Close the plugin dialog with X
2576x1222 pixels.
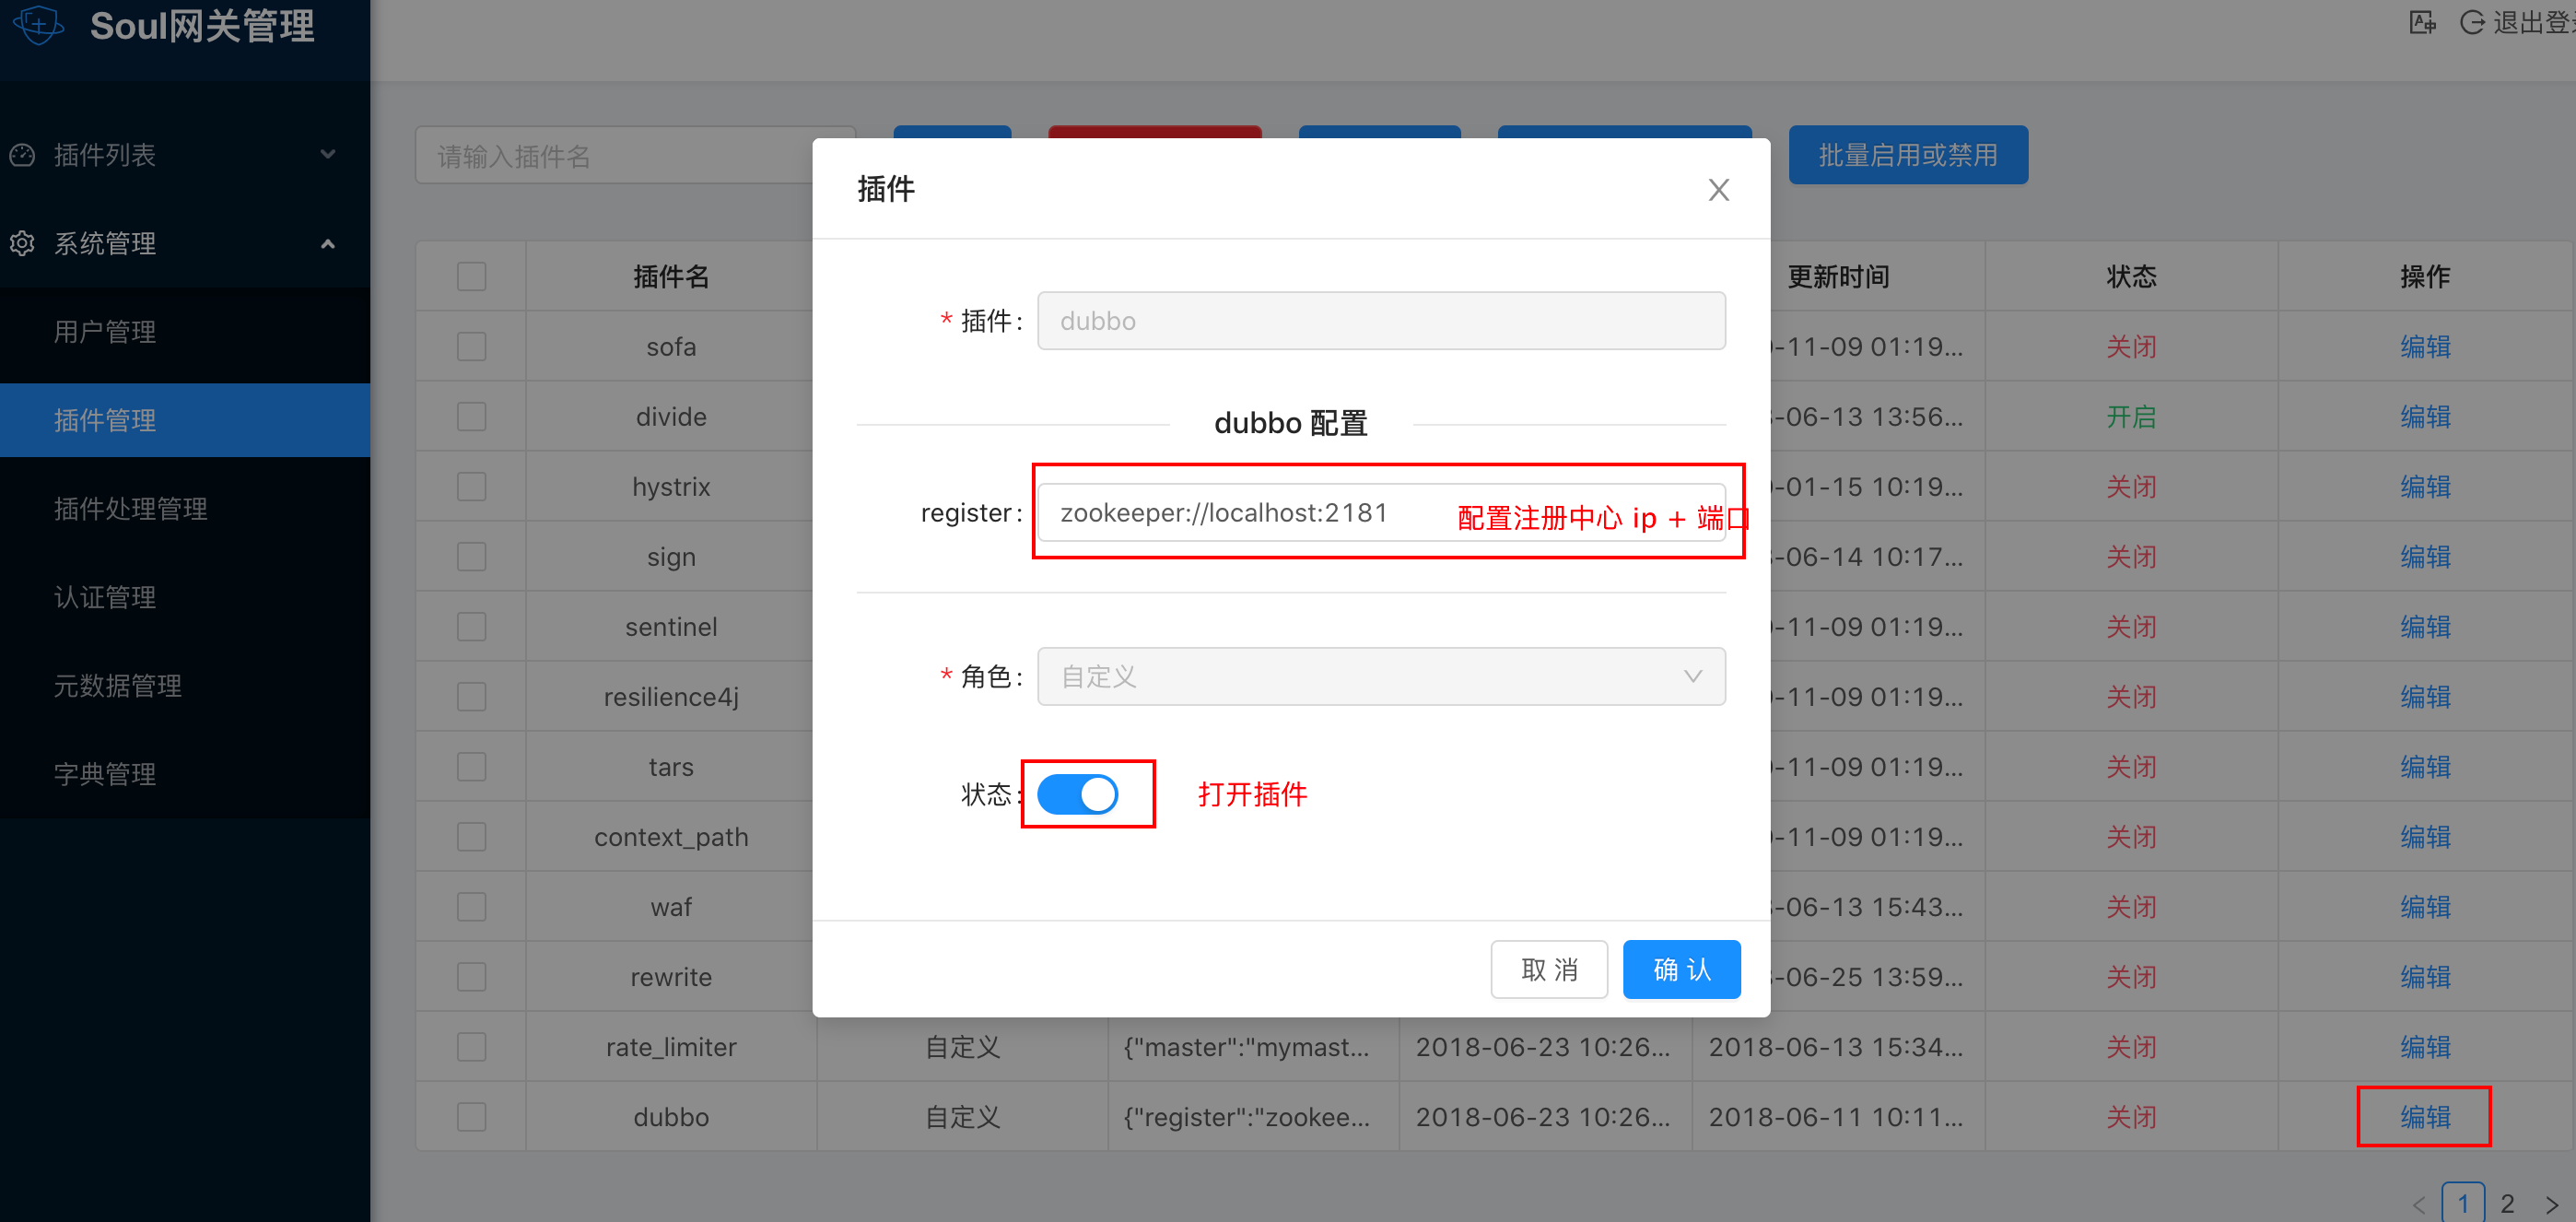point(1718,189)
